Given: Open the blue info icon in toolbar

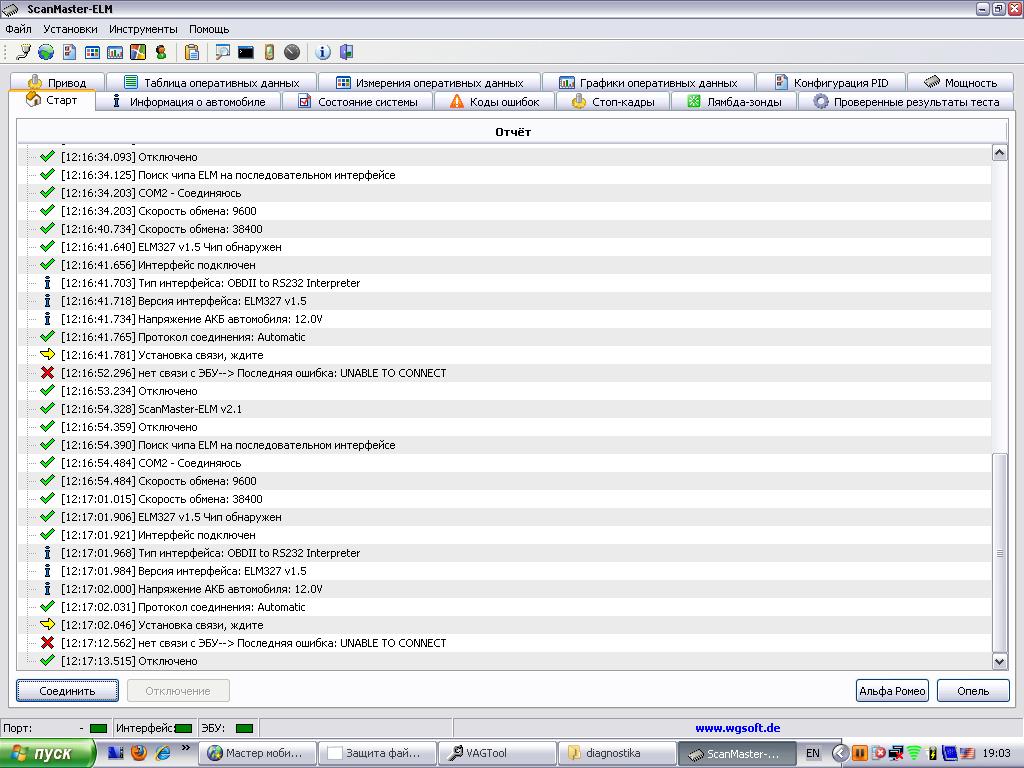Looking at the screenshot, I should 323,52.
